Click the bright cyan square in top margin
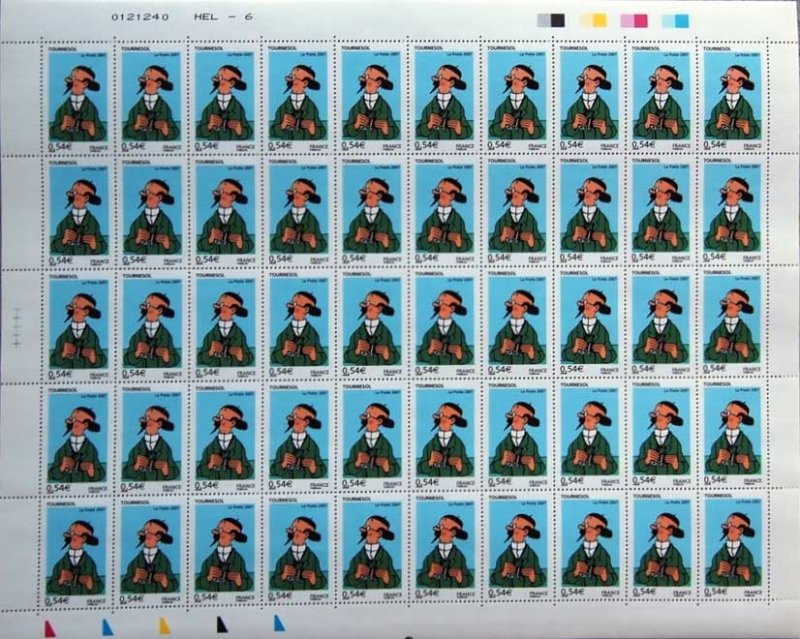Image resolution: width=800 pixels, height=639 pixels. 682,19
